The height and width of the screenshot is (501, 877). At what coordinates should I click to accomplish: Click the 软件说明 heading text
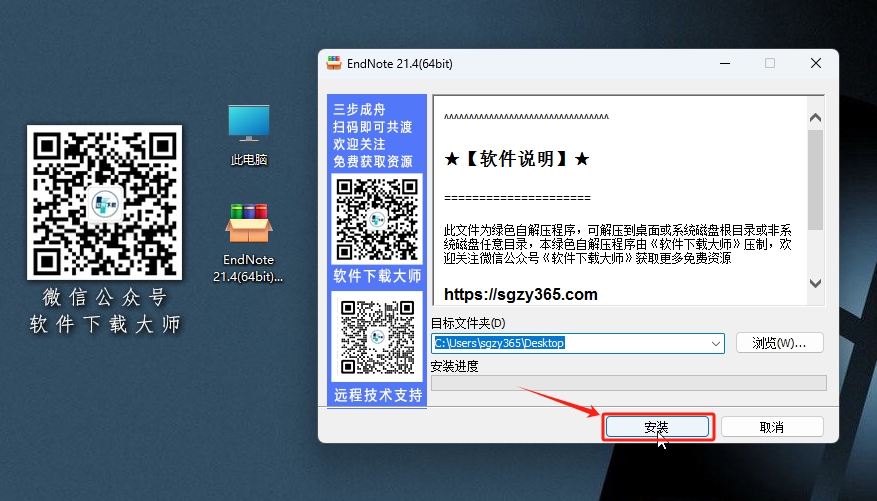[517, 159]
